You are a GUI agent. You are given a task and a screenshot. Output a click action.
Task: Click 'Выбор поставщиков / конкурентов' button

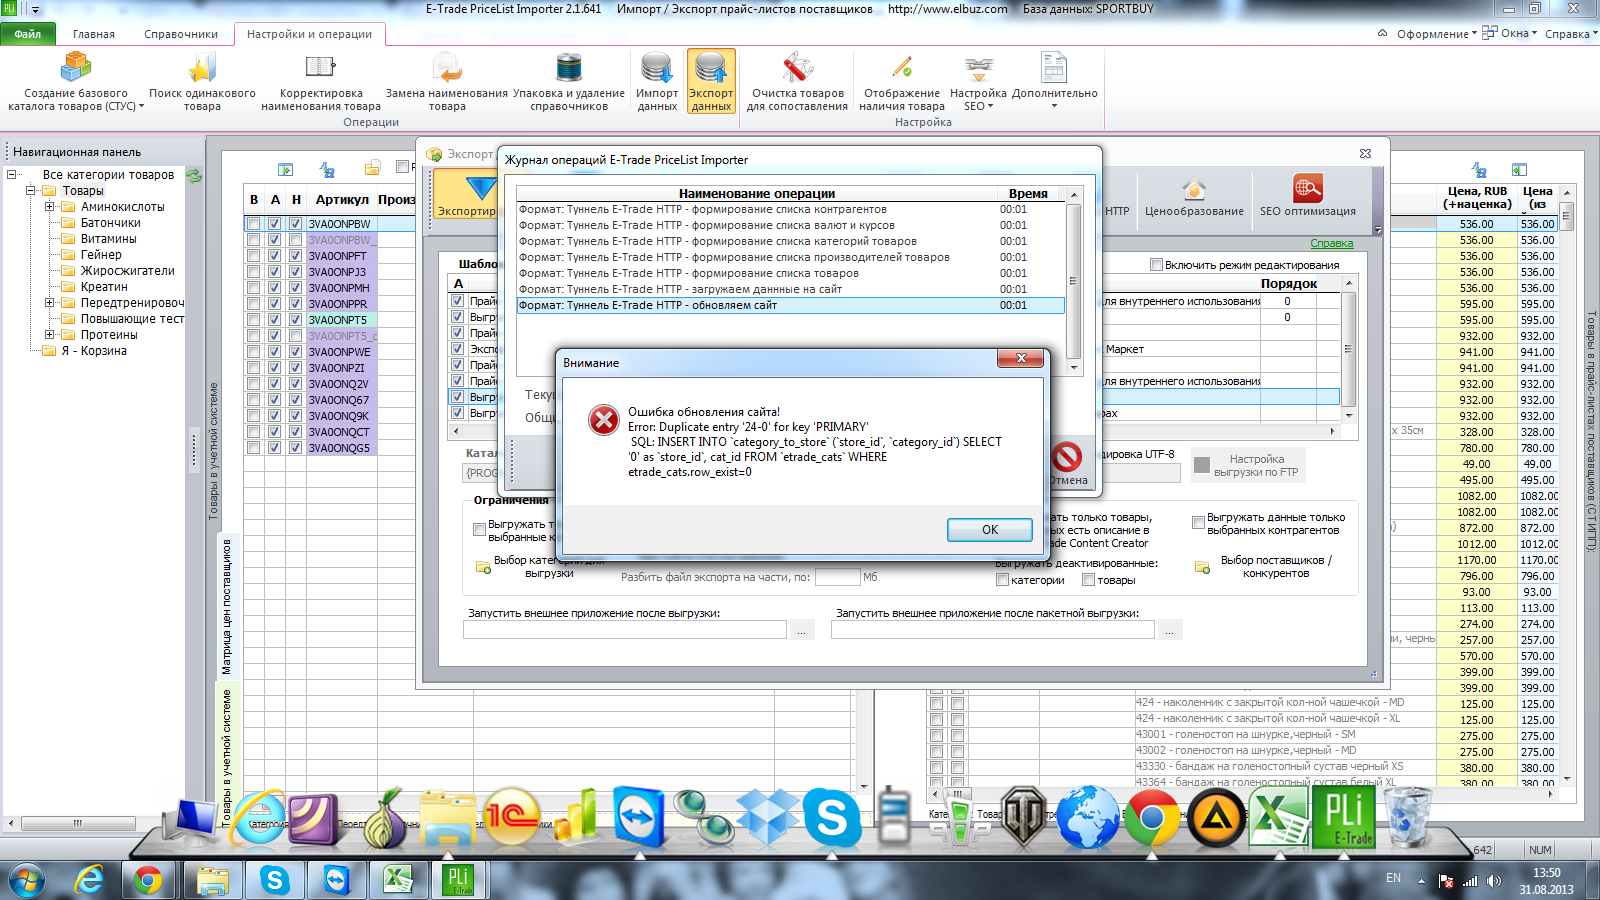[x=1264, y=567]
